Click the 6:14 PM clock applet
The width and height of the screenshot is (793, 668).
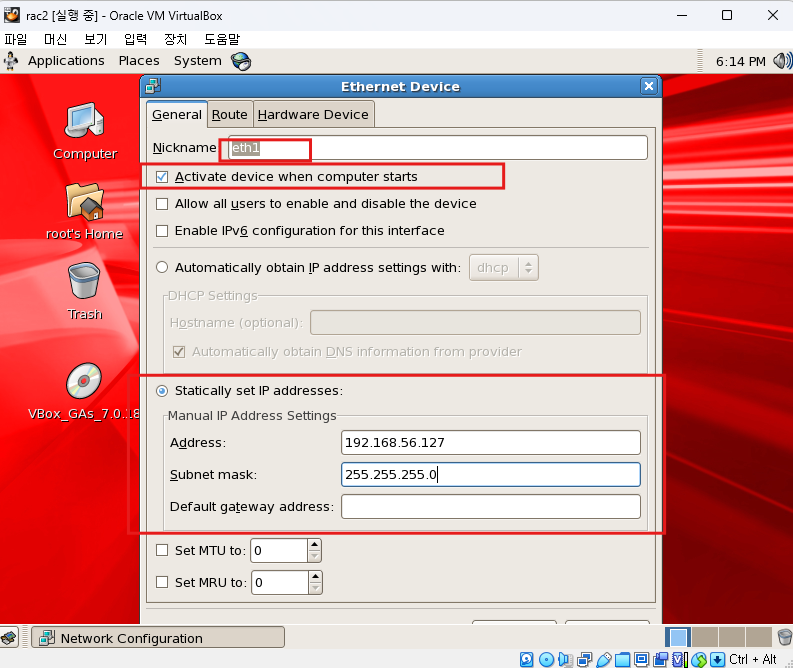pyautogui.click(x=740, y=62)
